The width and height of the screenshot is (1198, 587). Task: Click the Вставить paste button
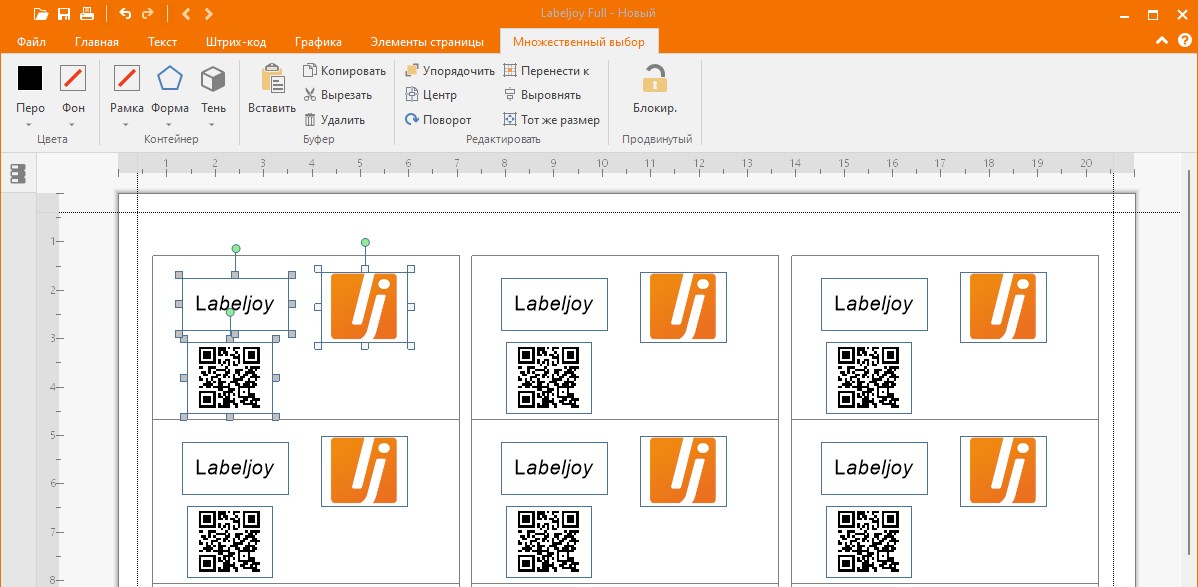pos(272,89)
